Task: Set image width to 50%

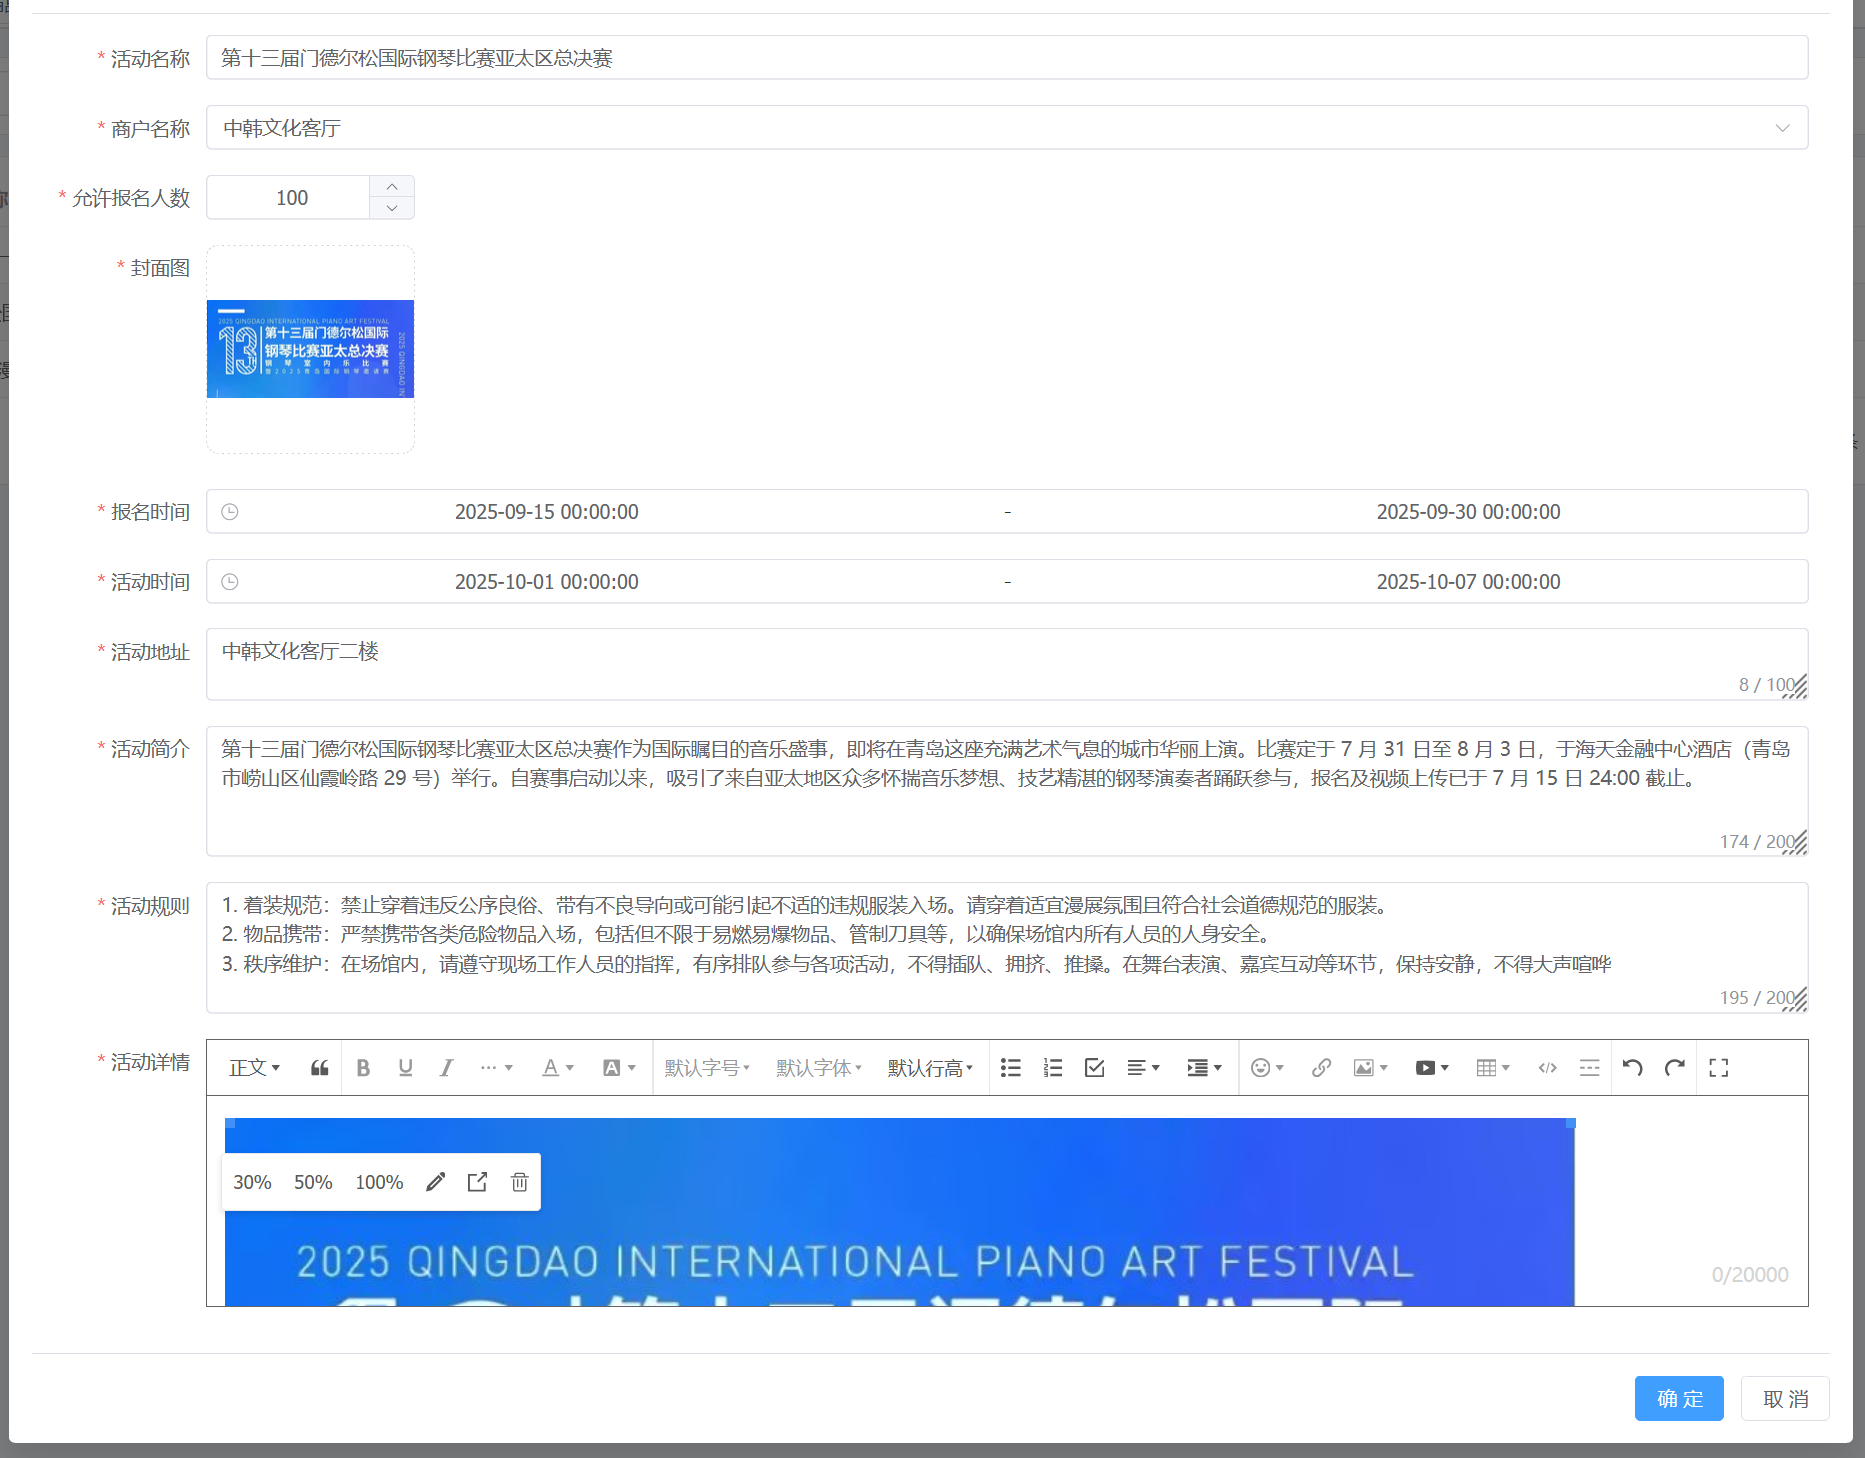Action: [313, 1182]
